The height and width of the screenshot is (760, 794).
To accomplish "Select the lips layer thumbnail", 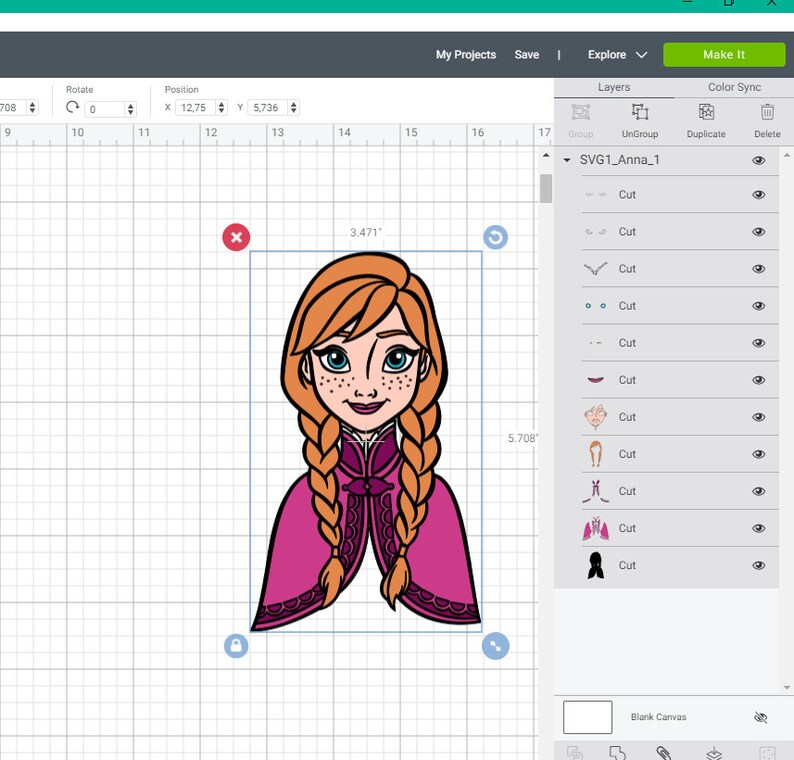I will [596, 380].
